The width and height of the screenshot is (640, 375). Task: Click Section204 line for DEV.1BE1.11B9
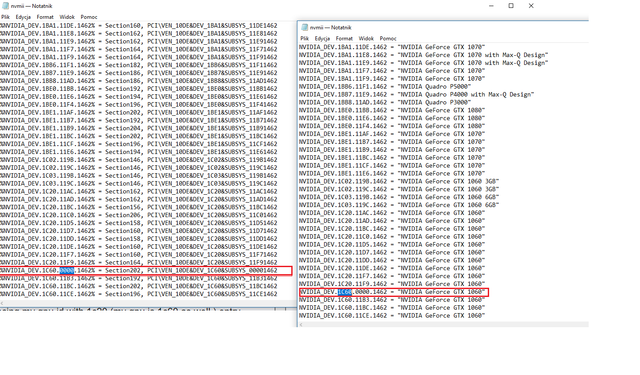[x=138, y=128]
